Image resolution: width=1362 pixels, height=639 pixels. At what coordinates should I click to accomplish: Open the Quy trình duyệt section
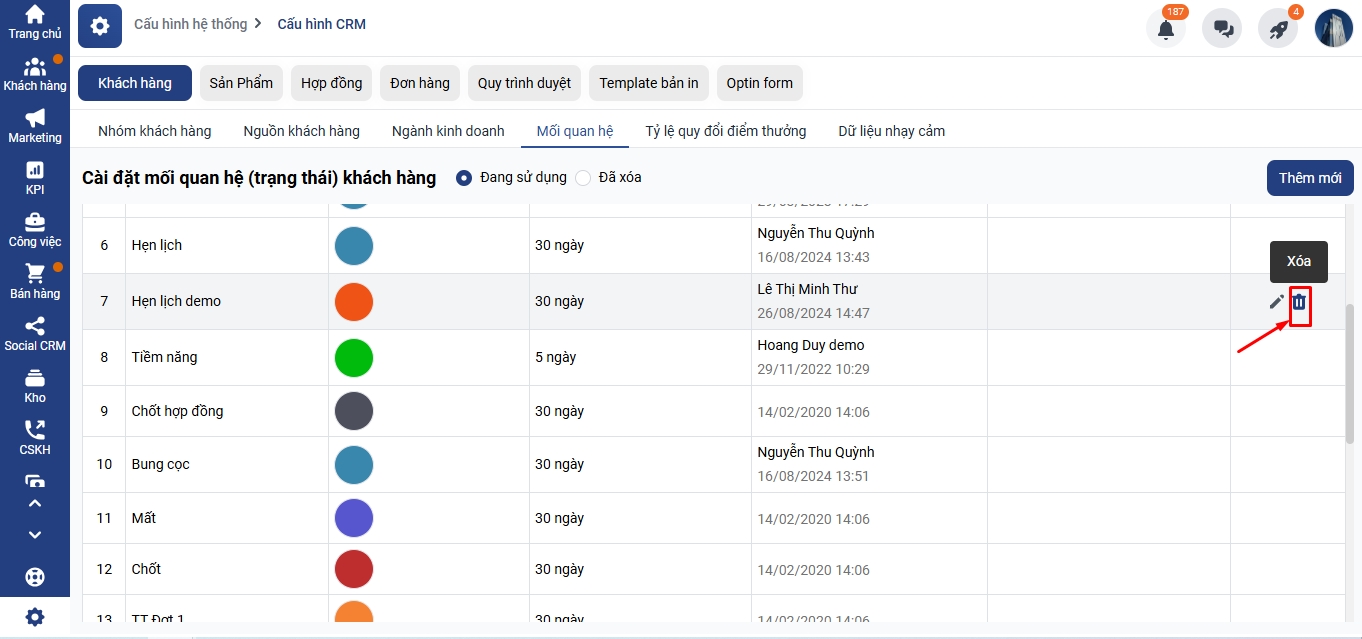tap(524, 83)
